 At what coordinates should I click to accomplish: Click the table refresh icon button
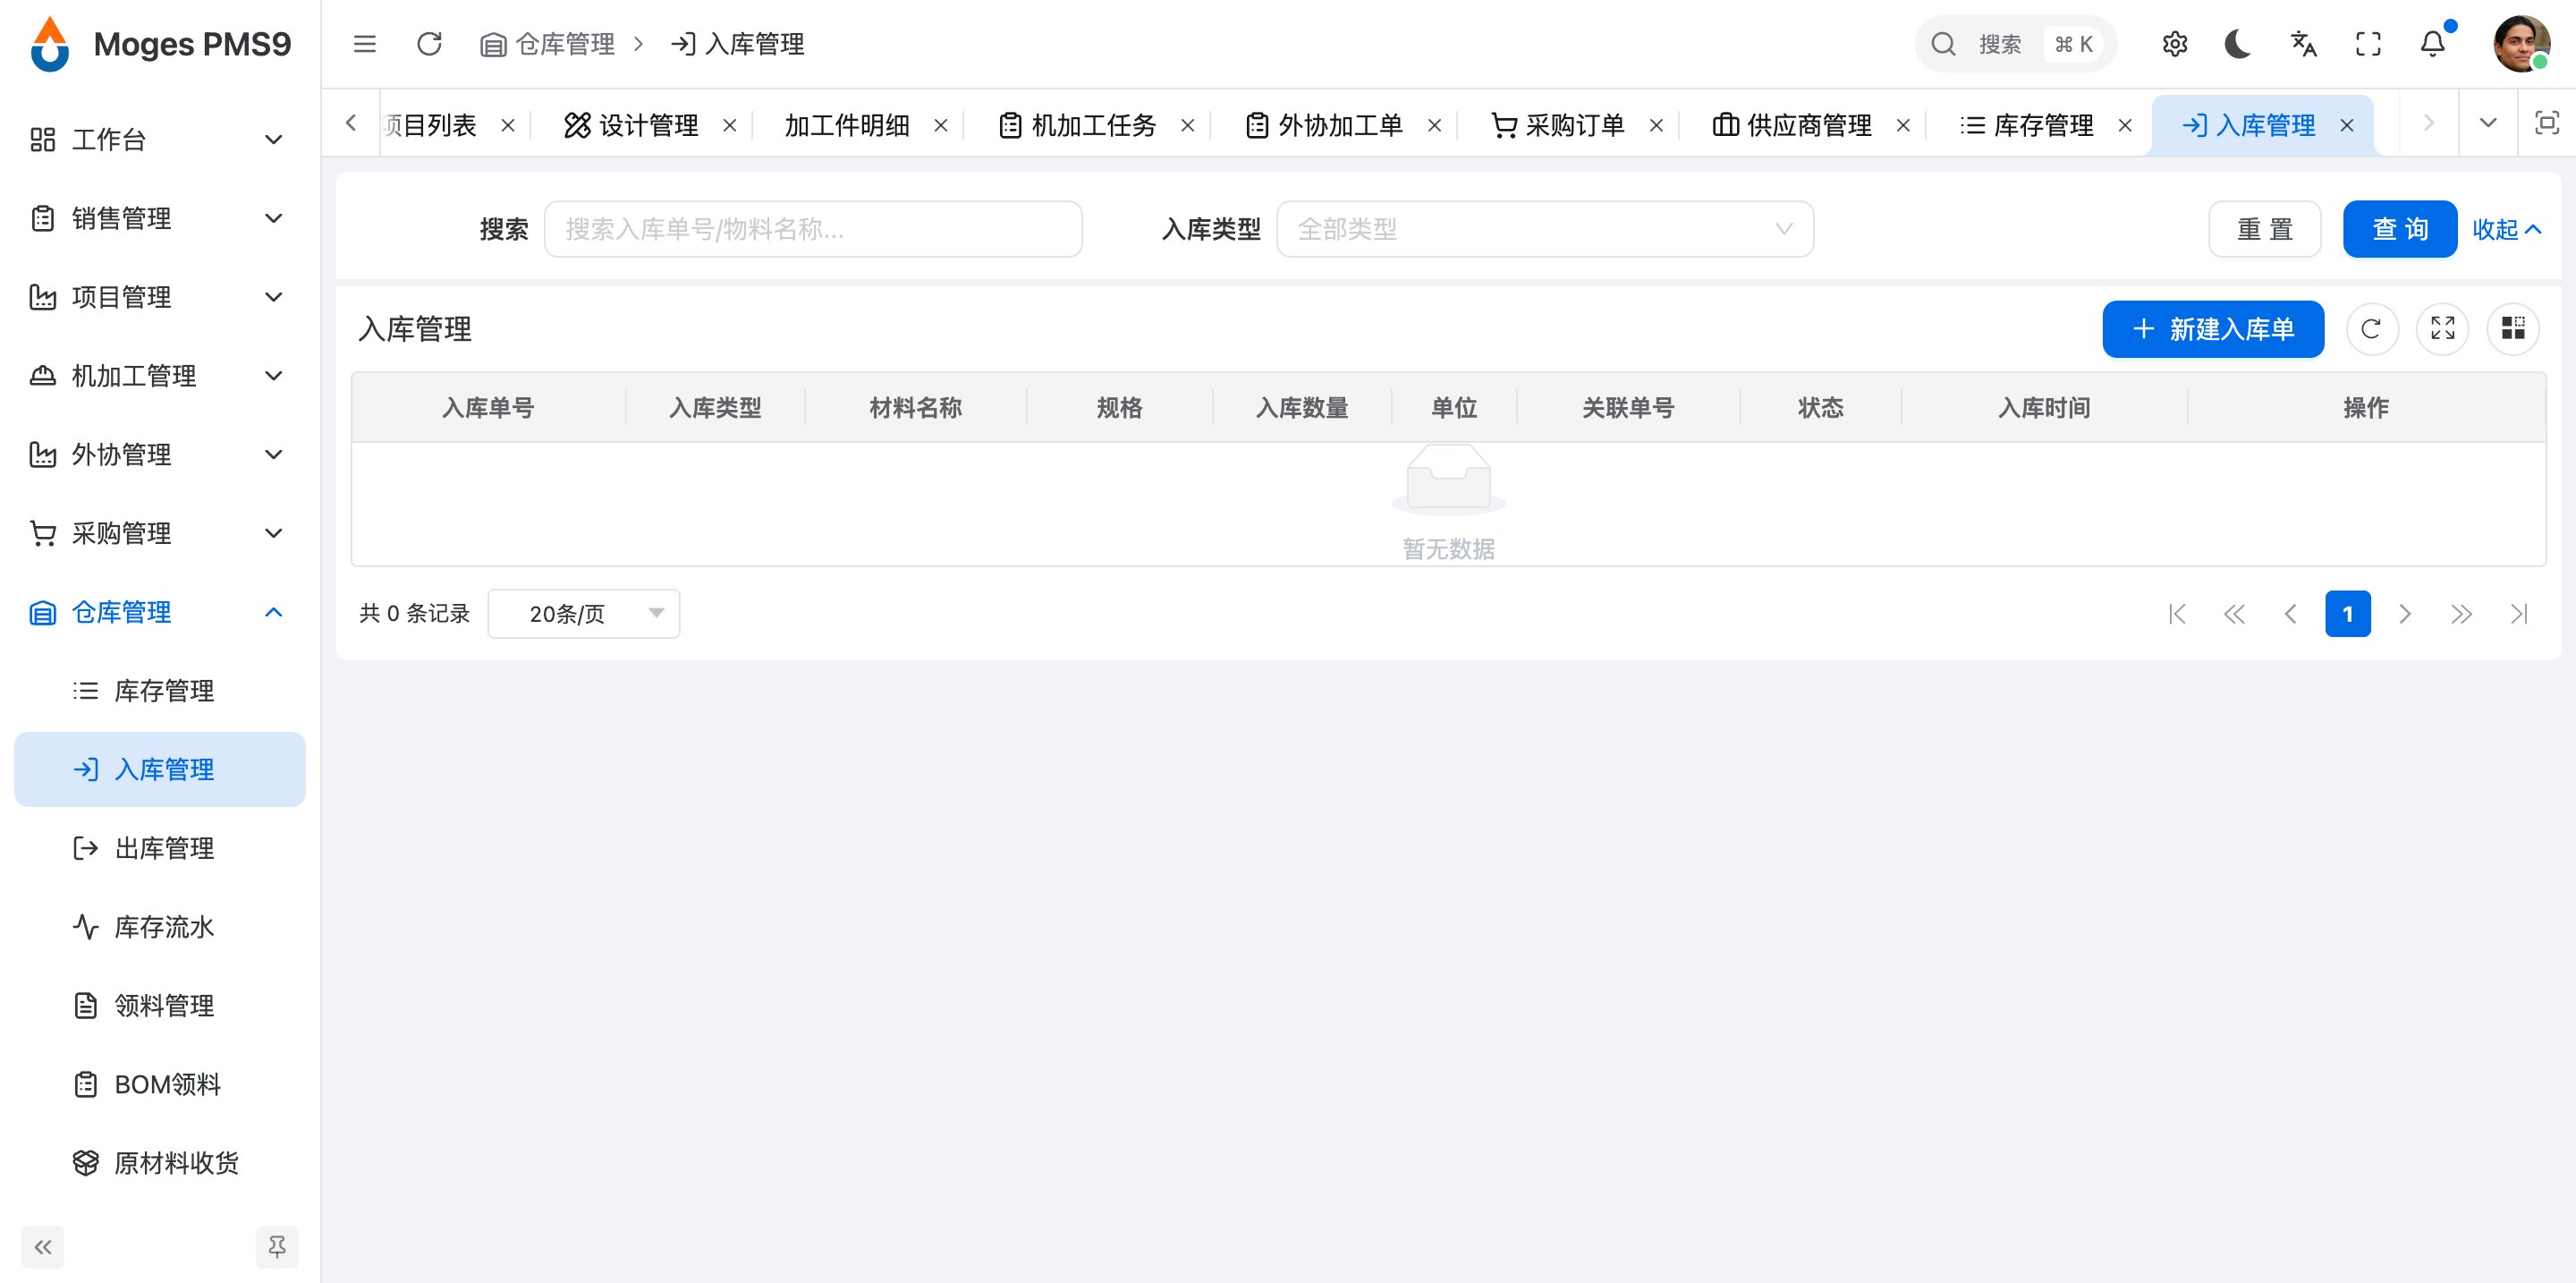2370,329
